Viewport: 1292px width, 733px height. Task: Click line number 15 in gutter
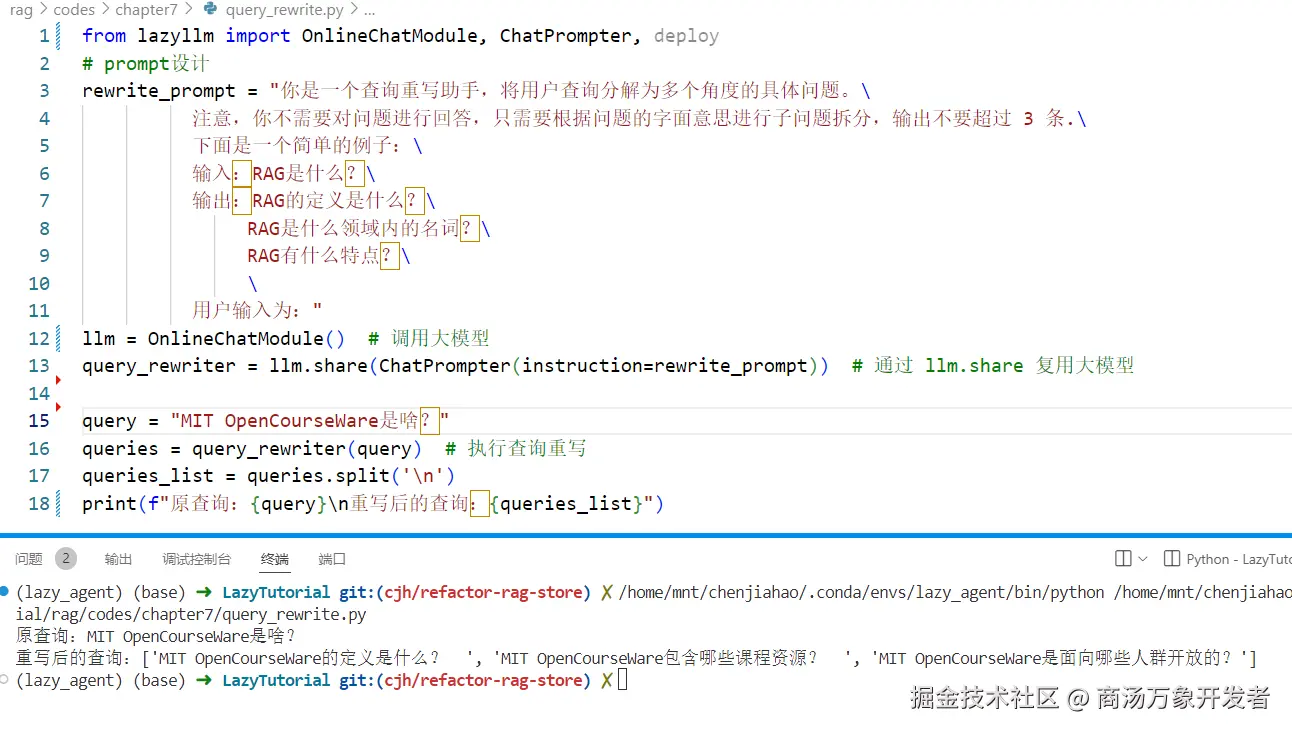[39, 420]
